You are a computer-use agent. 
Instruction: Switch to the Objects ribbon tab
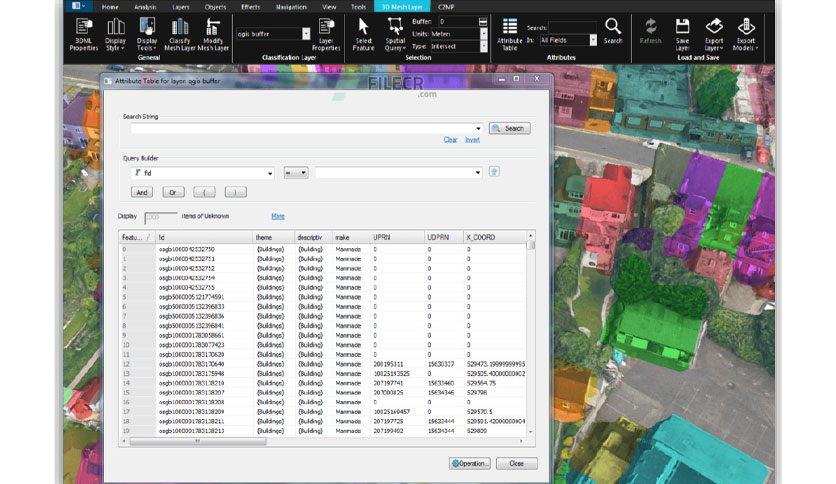(215, 7)
